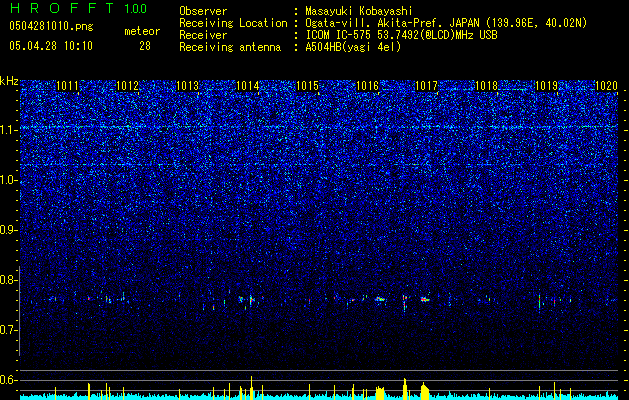
Task: Click the 'meteor' count label
Action: point(142,31)
